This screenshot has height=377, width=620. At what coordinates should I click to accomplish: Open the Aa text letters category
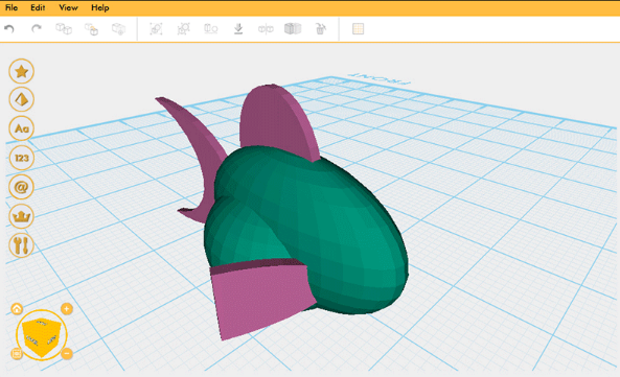(x=21, y=129)
